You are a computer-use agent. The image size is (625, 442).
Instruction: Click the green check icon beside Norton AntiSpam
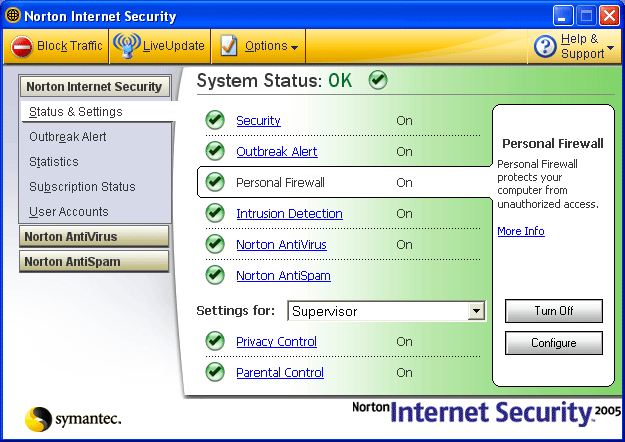[x=215, y=275]
